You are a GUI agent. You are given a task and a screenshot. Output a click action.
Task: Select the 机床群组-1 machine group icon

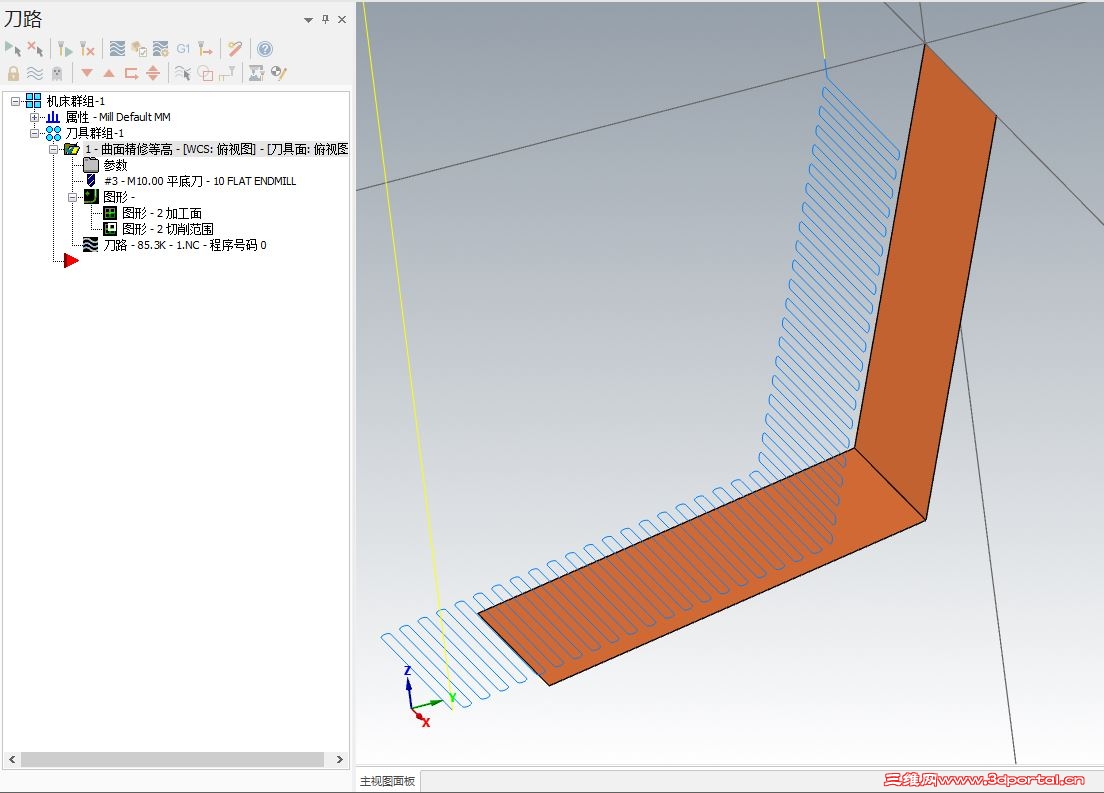[33, 101]
